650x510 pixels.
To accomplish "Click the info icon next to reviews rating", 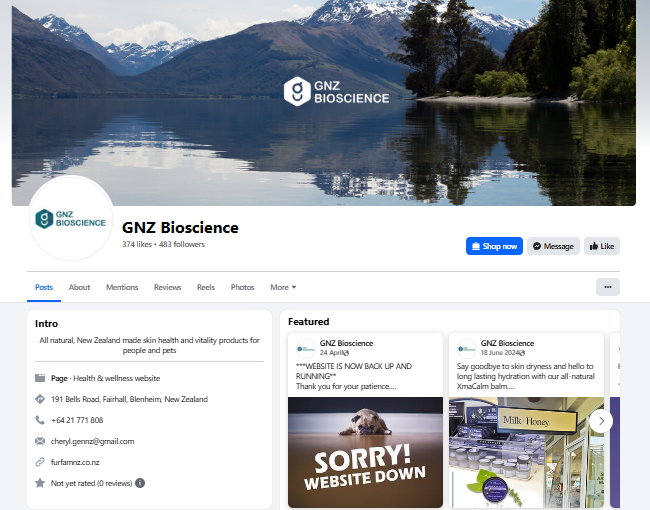I will click(x=140, y=483).
